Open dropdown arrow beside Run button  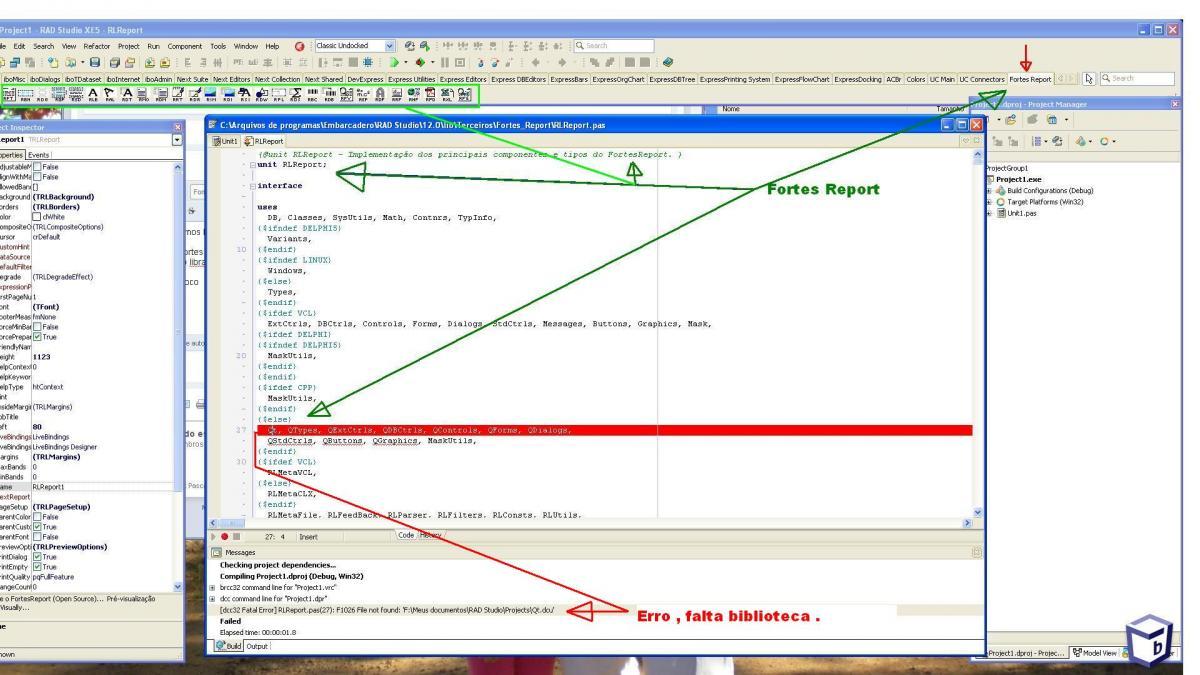pyautogui.click(x=407, y=62)
